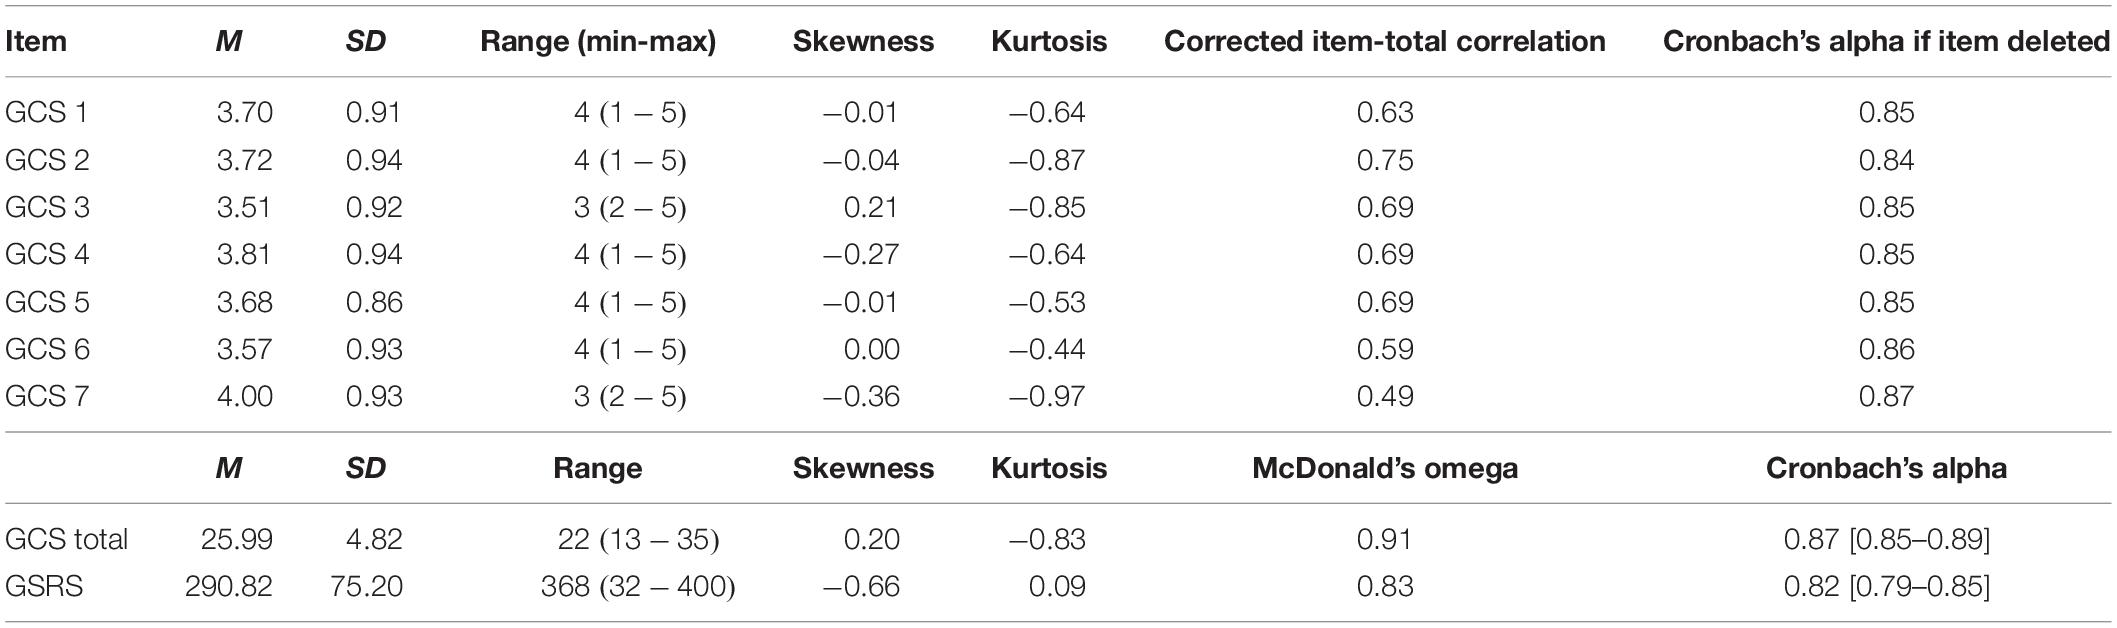Click the GSRS row label
This screenshot has width=2117, height=628.
[44, 587]
